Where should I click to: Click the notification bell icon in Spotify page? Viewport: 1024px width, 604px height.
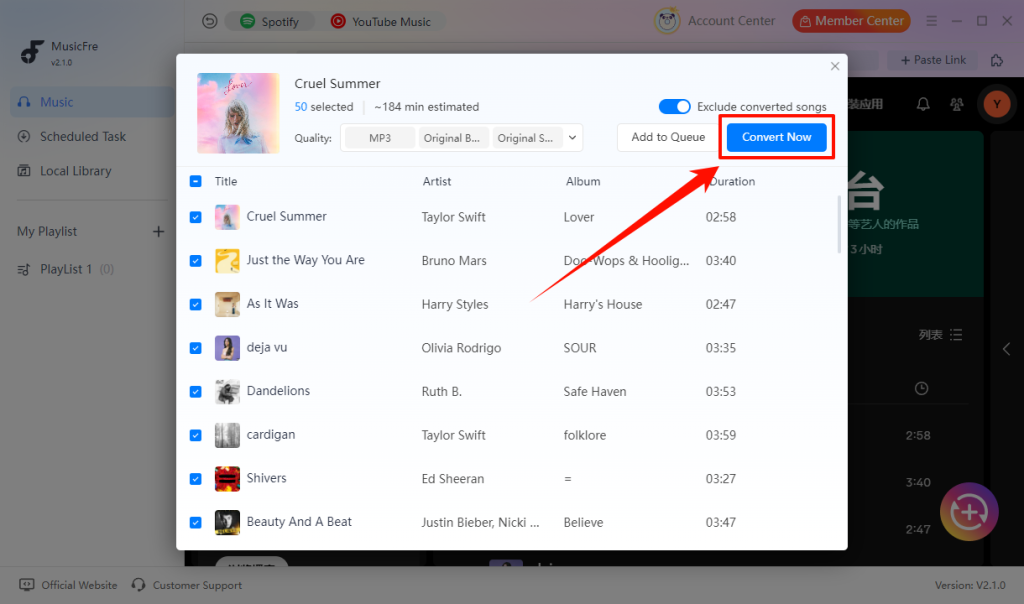tap(923, 104)
